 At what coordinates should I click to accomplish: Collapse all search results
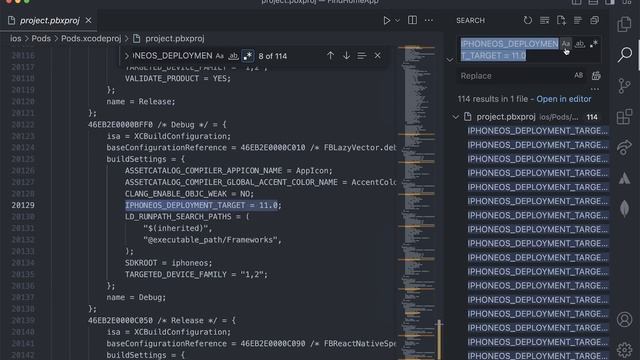[x=594, y=20]
